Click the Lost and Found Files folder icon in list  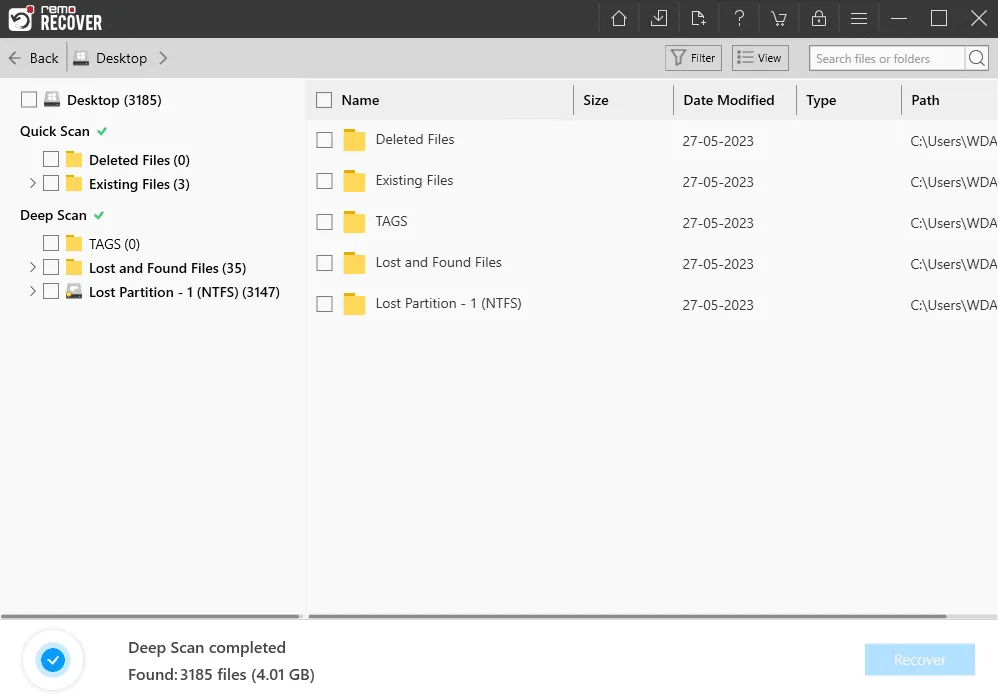pyautogui.click(x=354, y=263)
